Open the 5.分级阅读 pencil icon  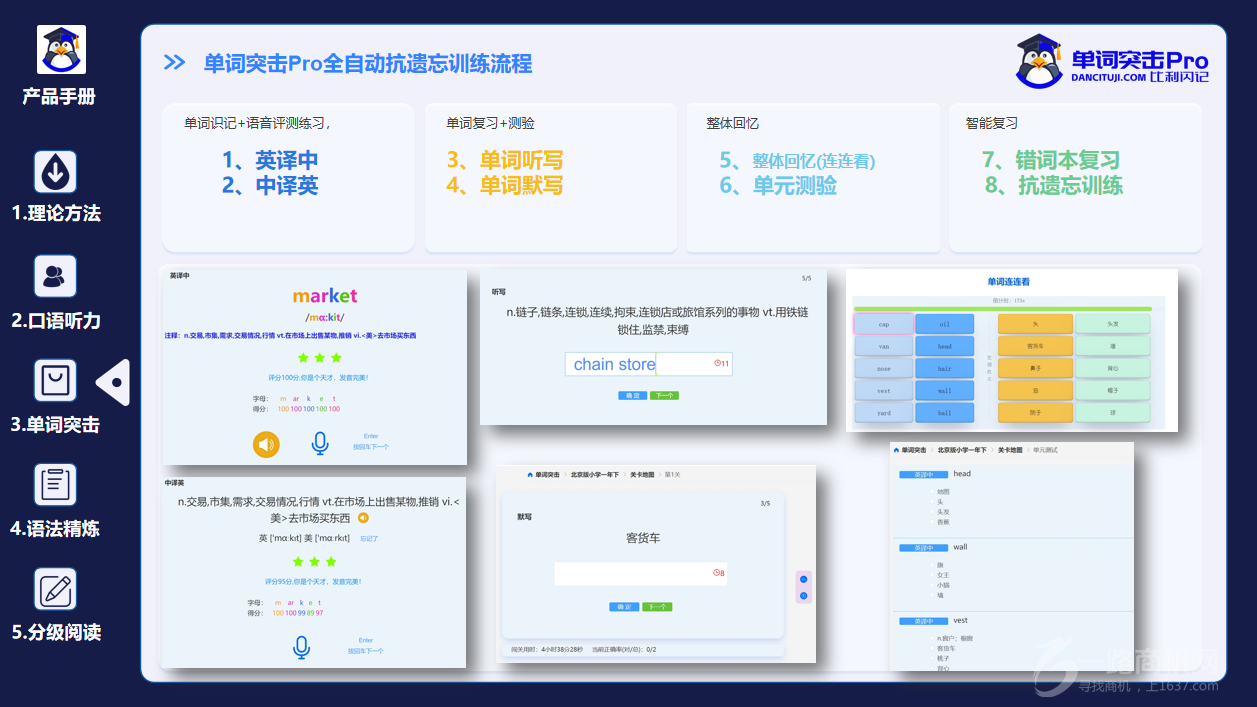coord(55,589)
